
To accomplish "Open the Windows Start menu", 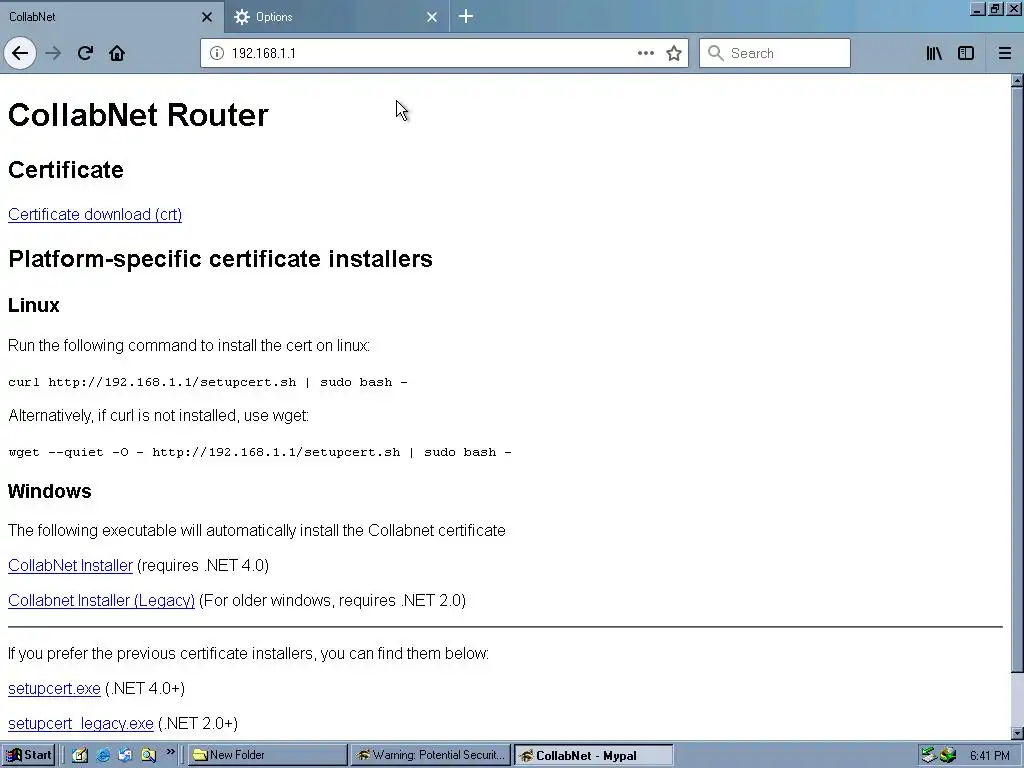I will [x=28, y=755].
